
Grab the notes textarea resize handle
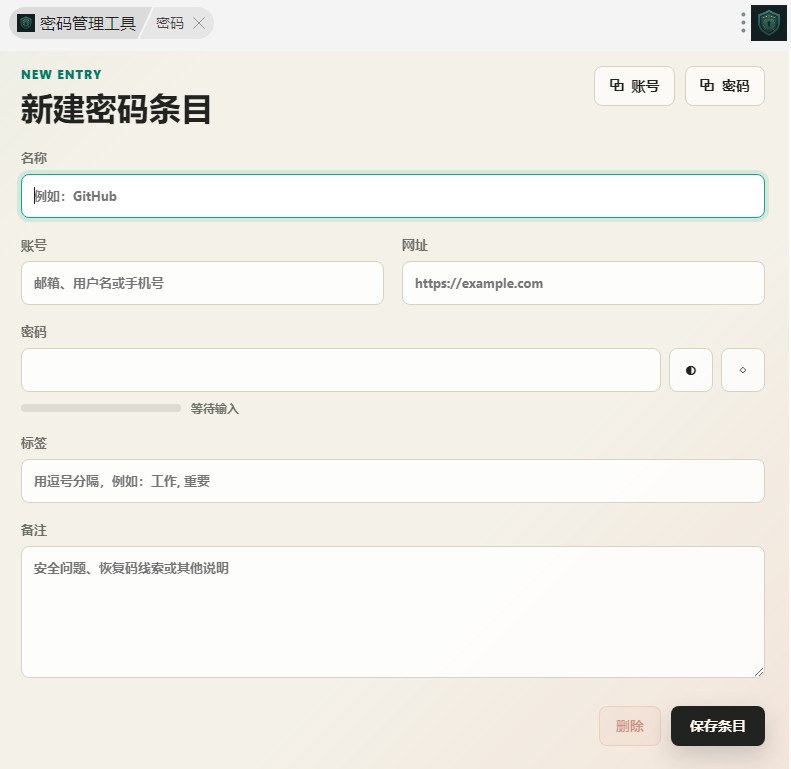[x=759, y=672]
